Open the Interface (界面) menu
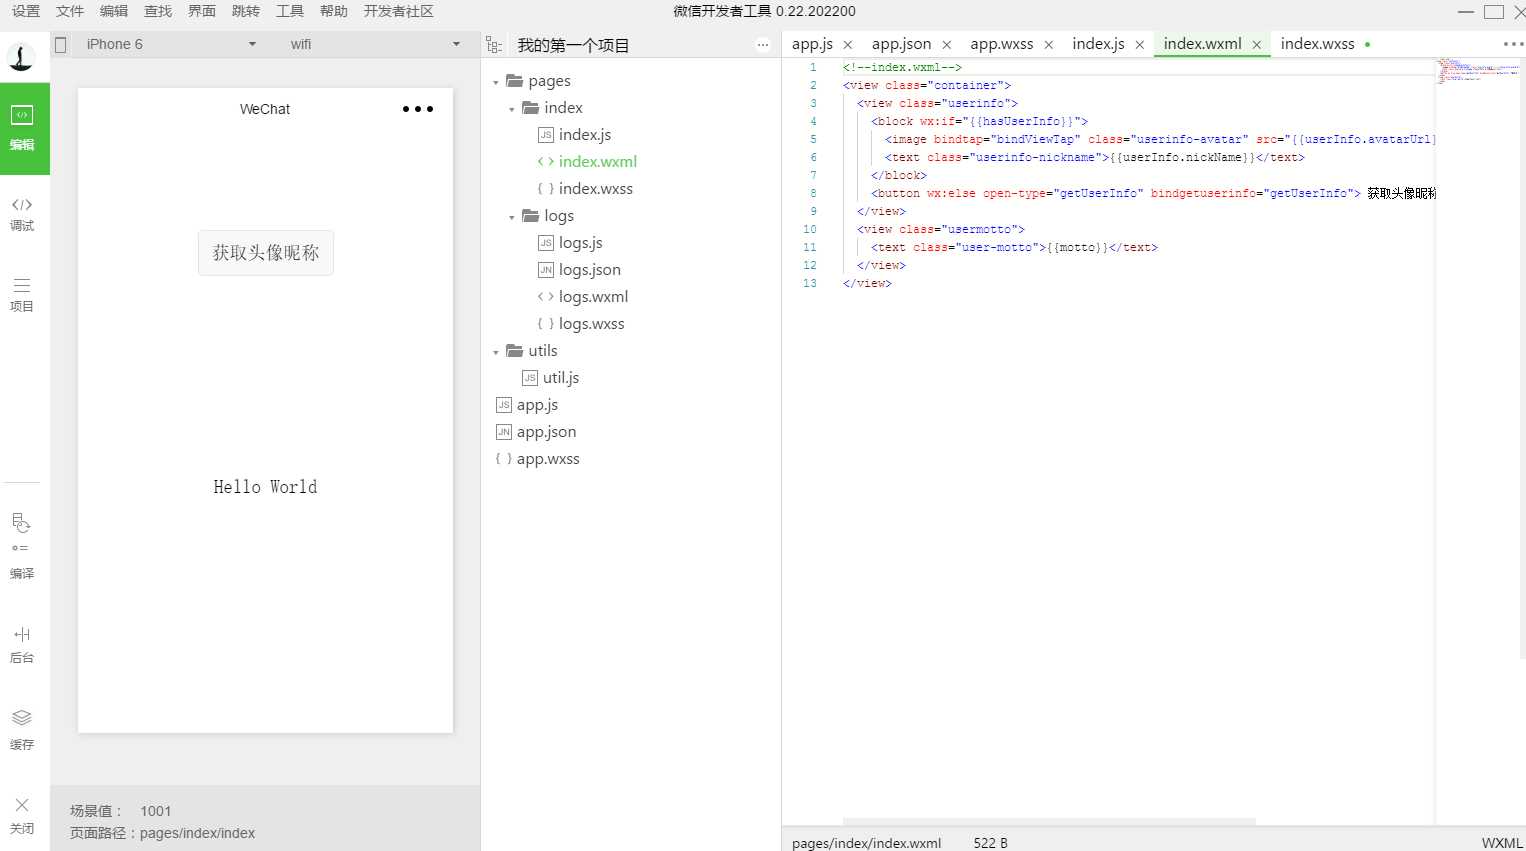Viewport: 1526px width, 851px height. [202, 11]
